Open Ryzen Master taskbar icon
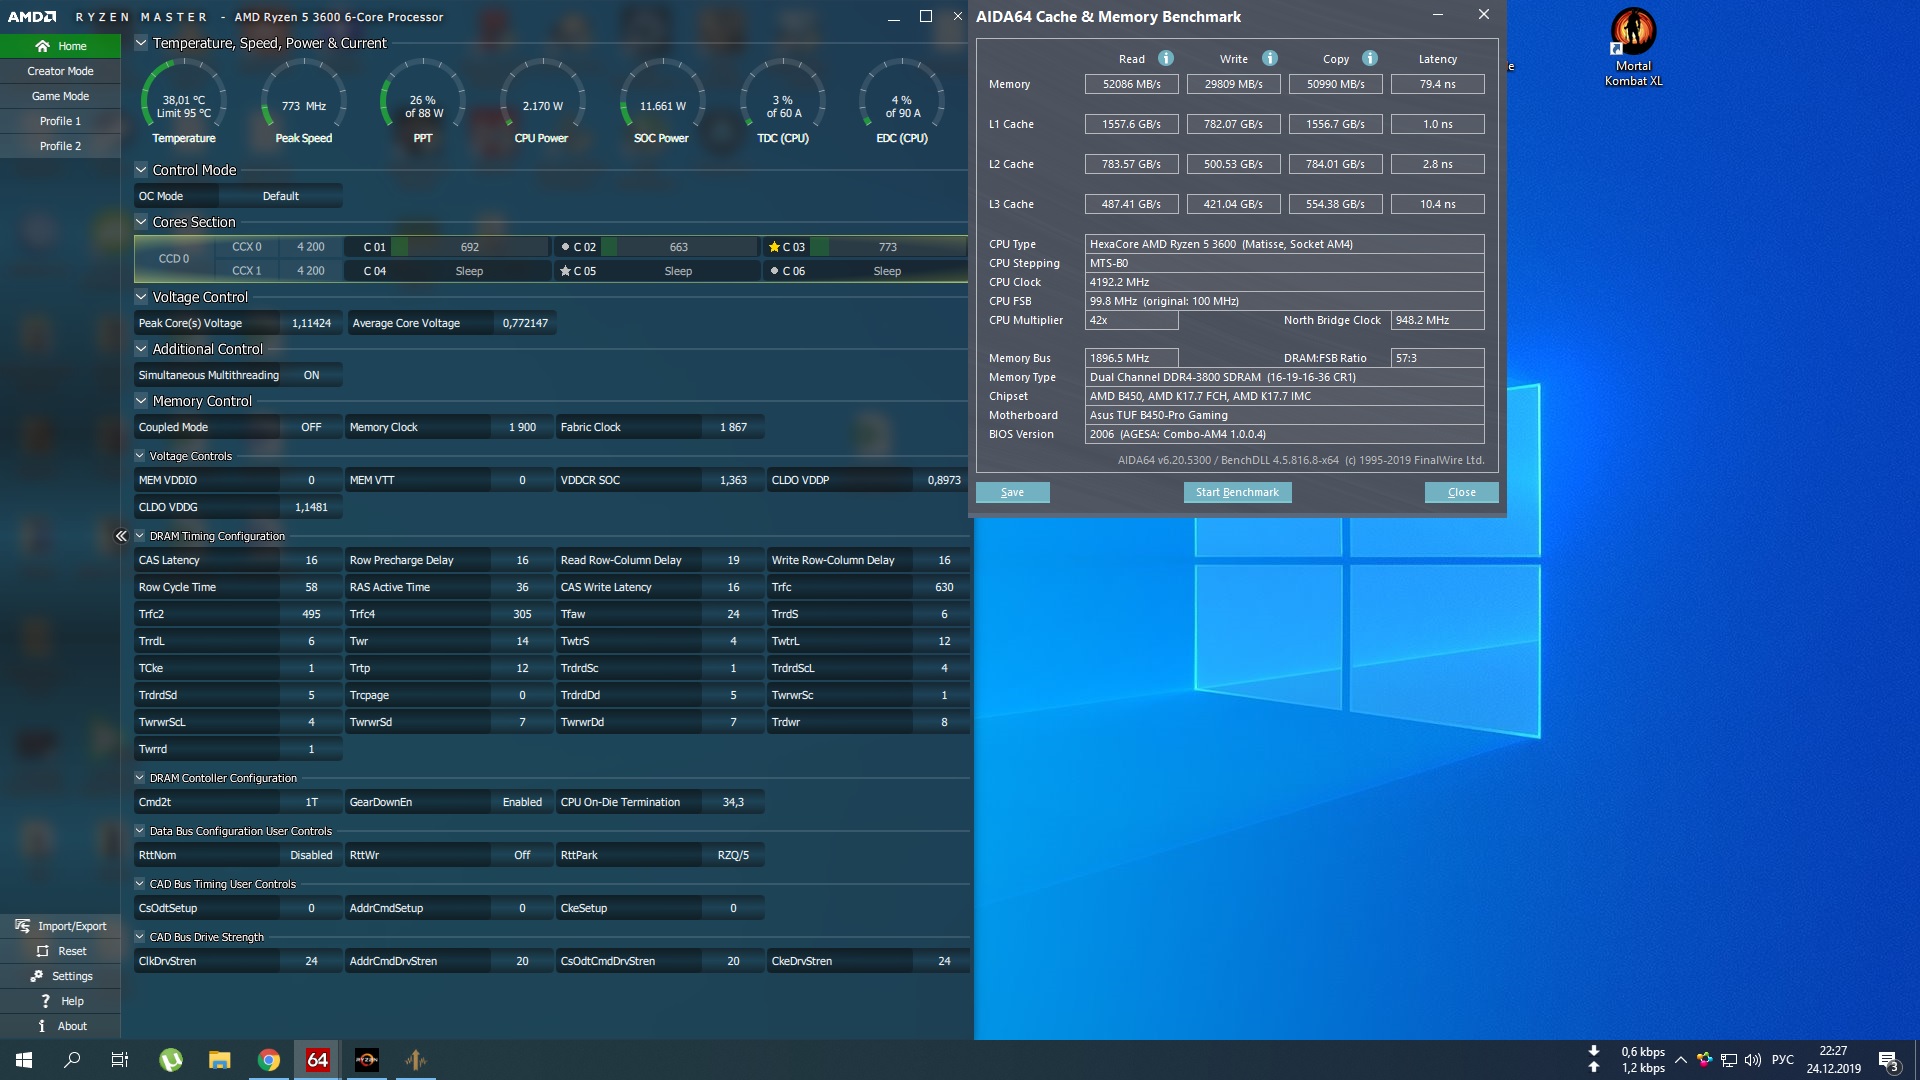 coord(366,1060)
